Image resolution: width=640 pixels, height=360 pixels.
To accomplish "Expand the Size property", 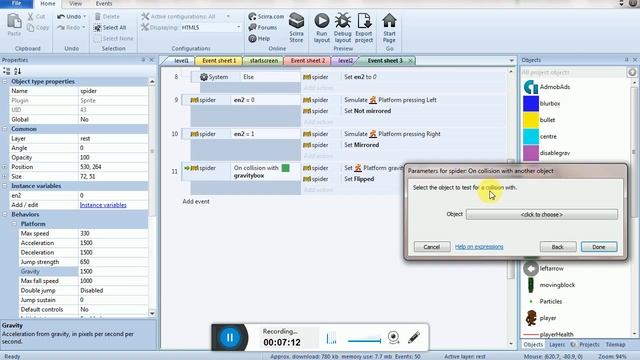I will pos(5,176).
